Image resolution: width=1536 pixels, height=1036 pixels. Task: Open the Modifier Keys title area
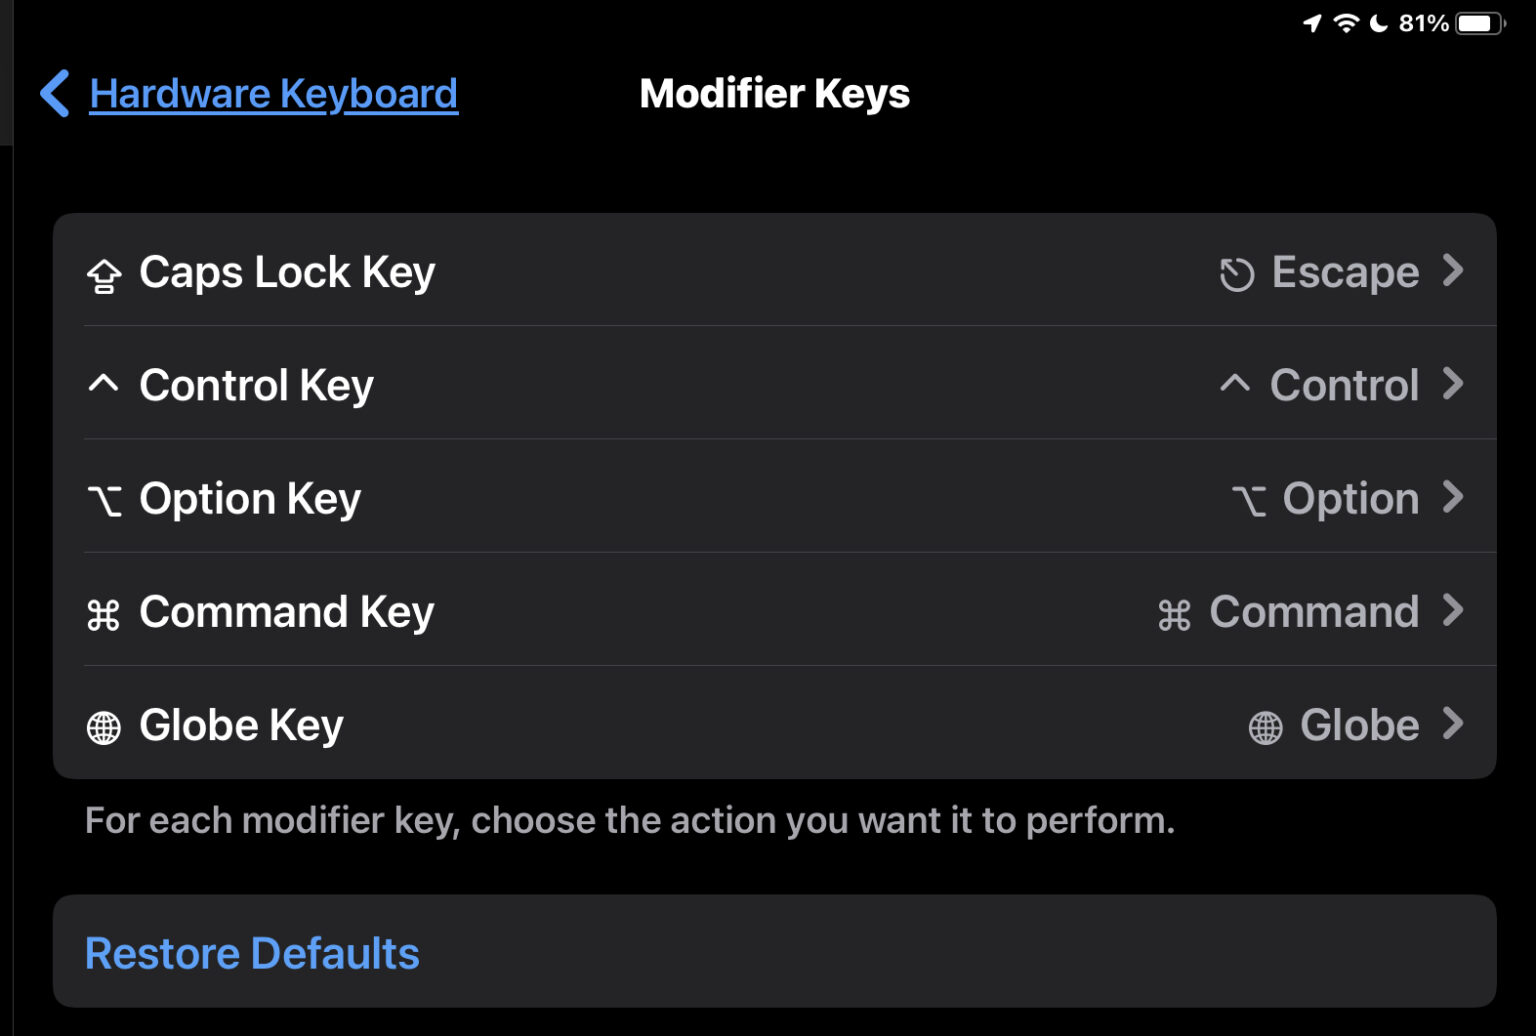tap(774, 93)
